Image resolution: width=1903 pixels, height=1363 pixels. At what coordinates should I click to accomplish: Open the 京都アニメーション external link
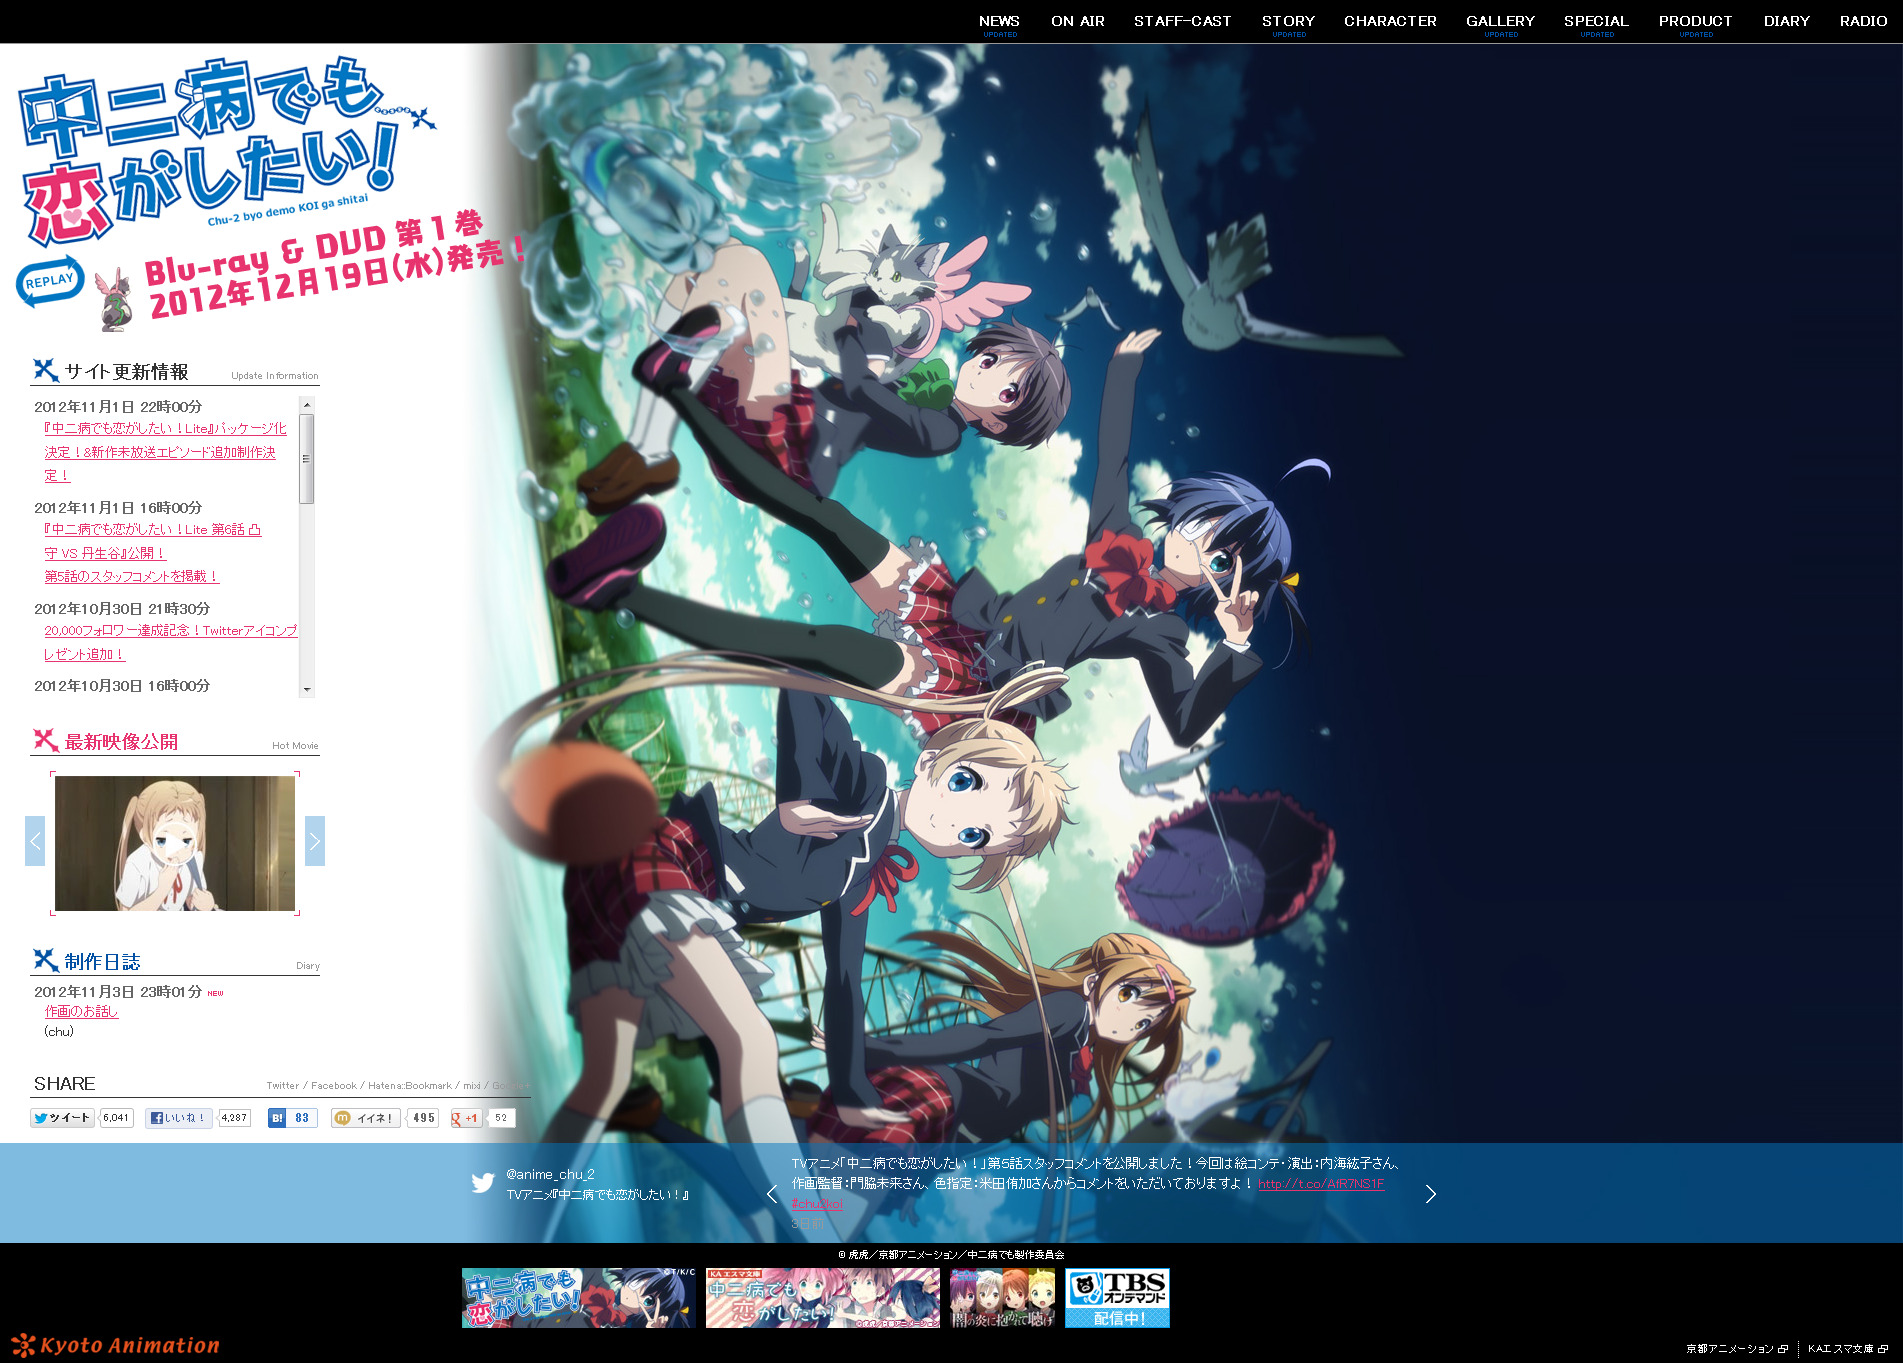(x=1737, y=1349)
